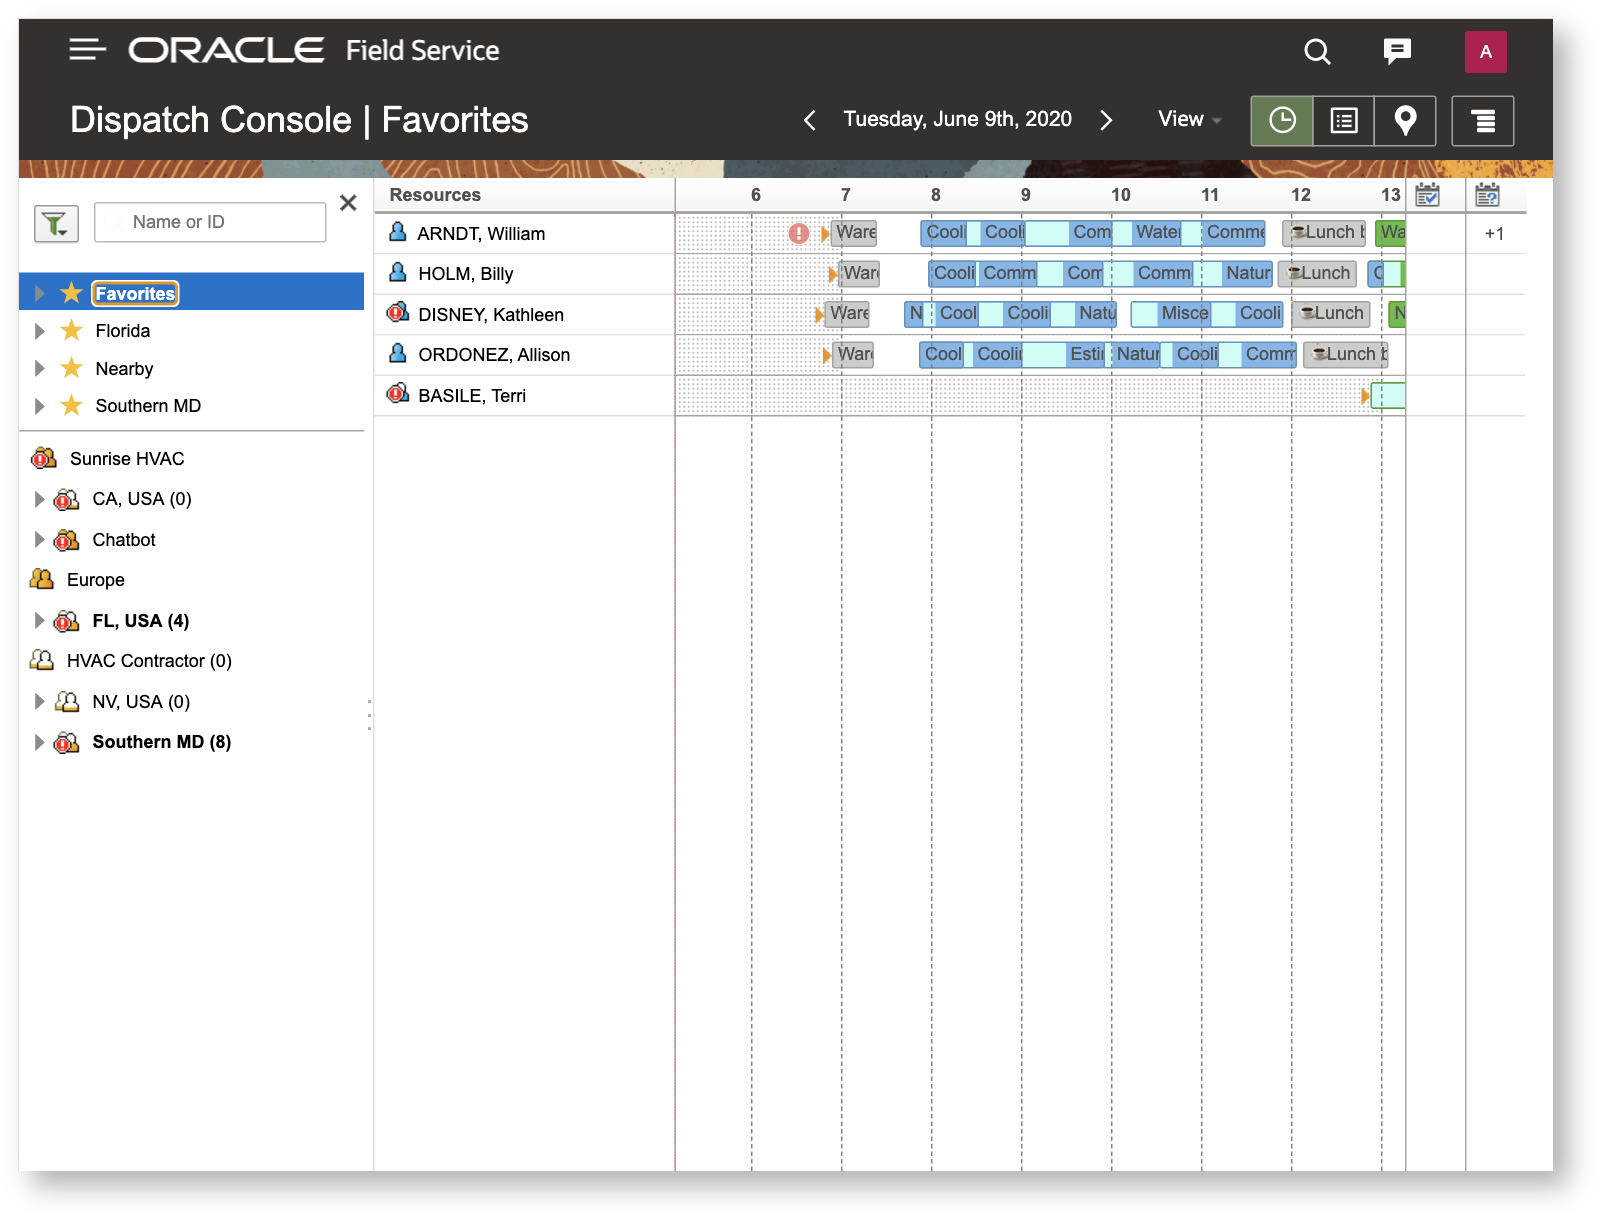Click the Southern MD star icon
Image resolution: width=1601 pixels, height=1219 pixels.
(x=71, y=405)
